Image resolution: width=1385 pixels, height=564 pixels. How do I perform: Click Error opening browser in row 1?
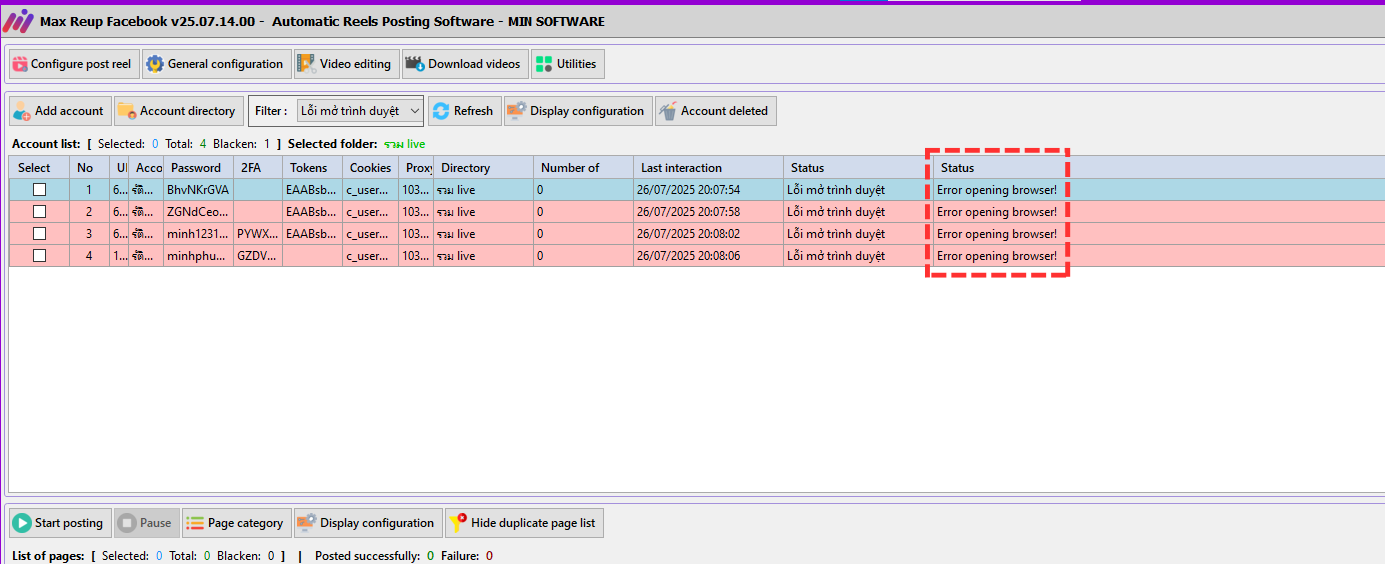click(997, 190)
